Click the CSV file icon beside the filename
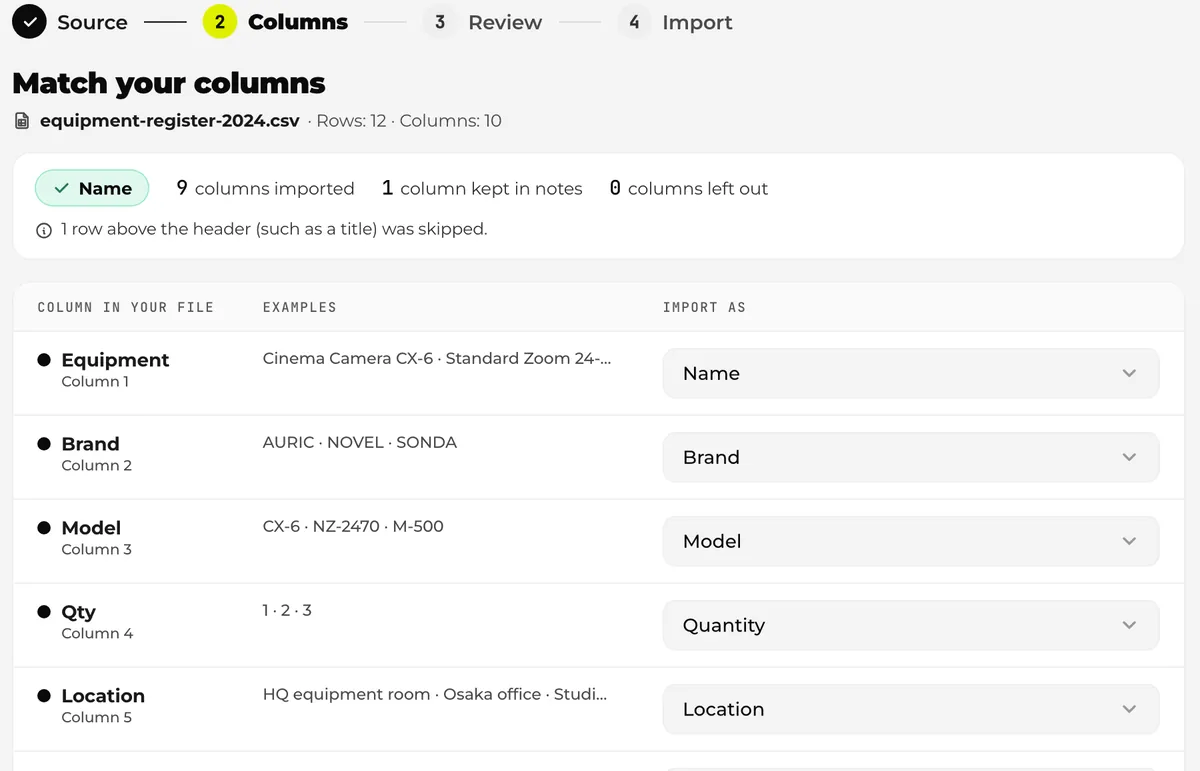Screen dimensions: 1200x771 [x=22, y=121]
